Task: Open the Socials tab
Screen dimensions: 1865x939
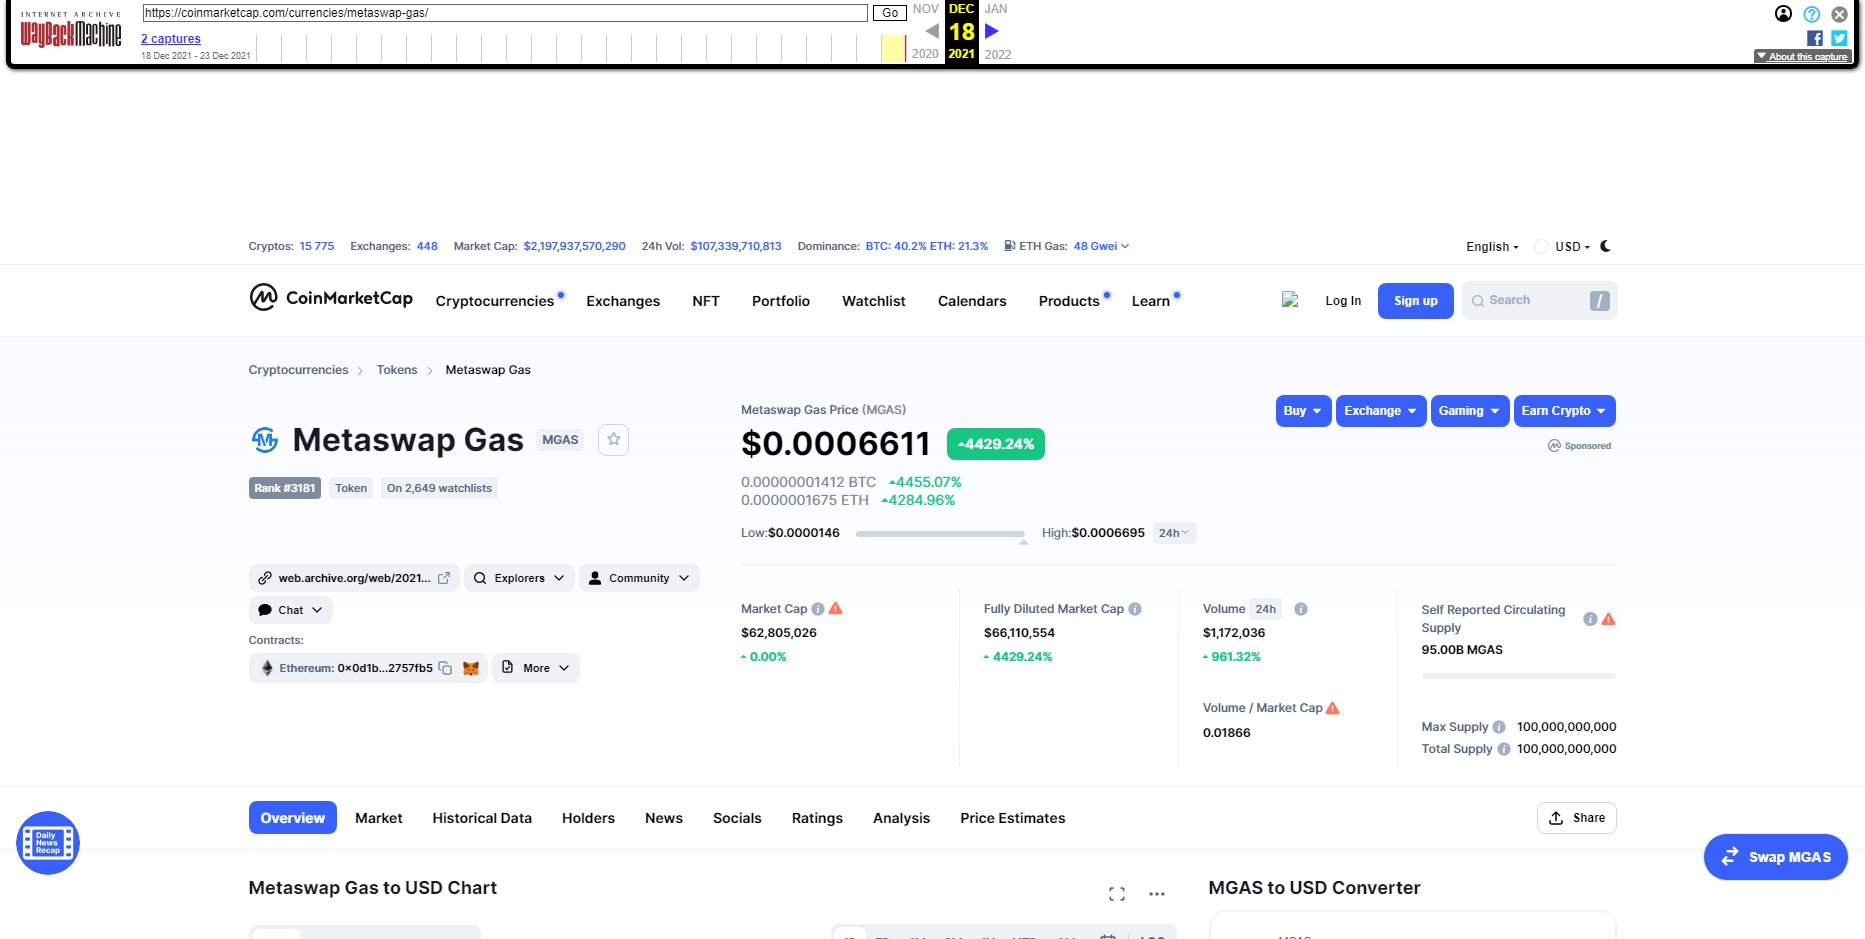Action: [737, 818]
